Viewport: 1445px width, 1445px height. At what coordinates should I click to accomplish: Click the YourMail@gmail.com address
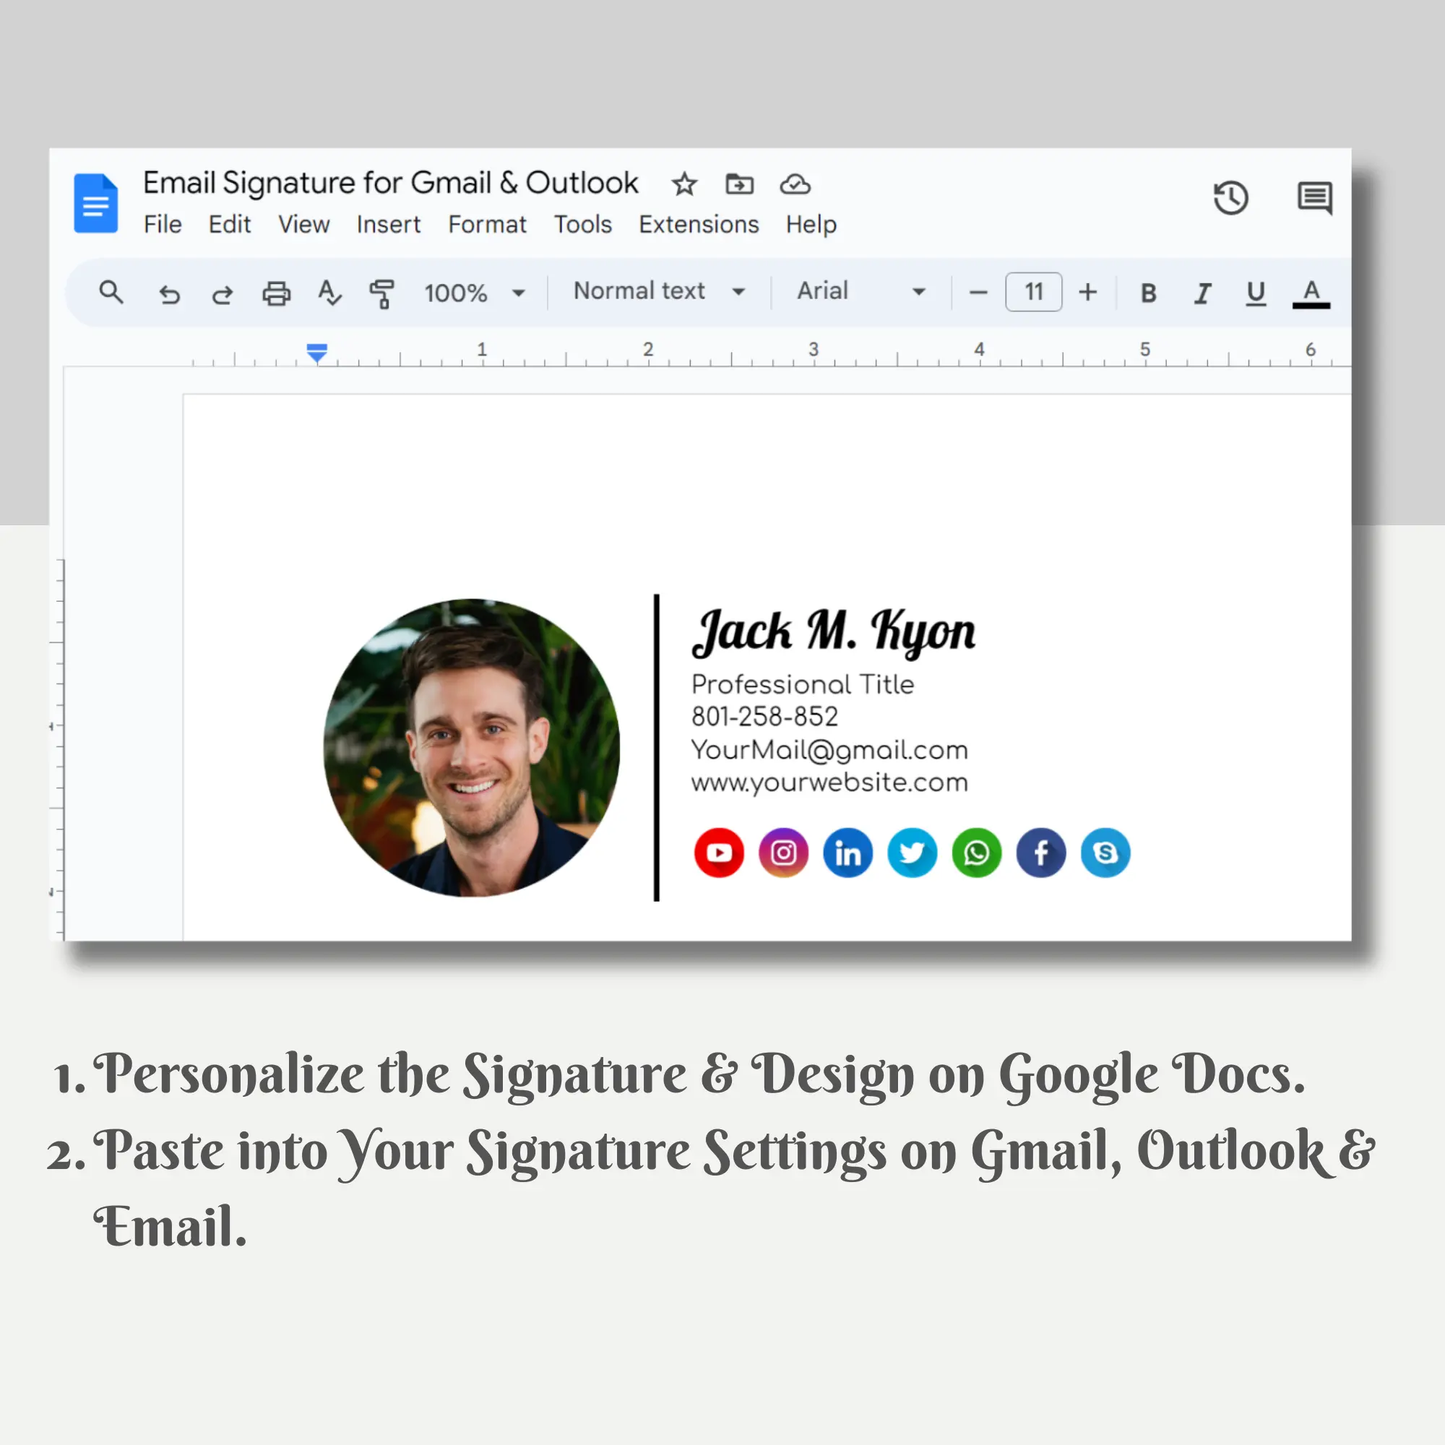[x=830, y=750]
